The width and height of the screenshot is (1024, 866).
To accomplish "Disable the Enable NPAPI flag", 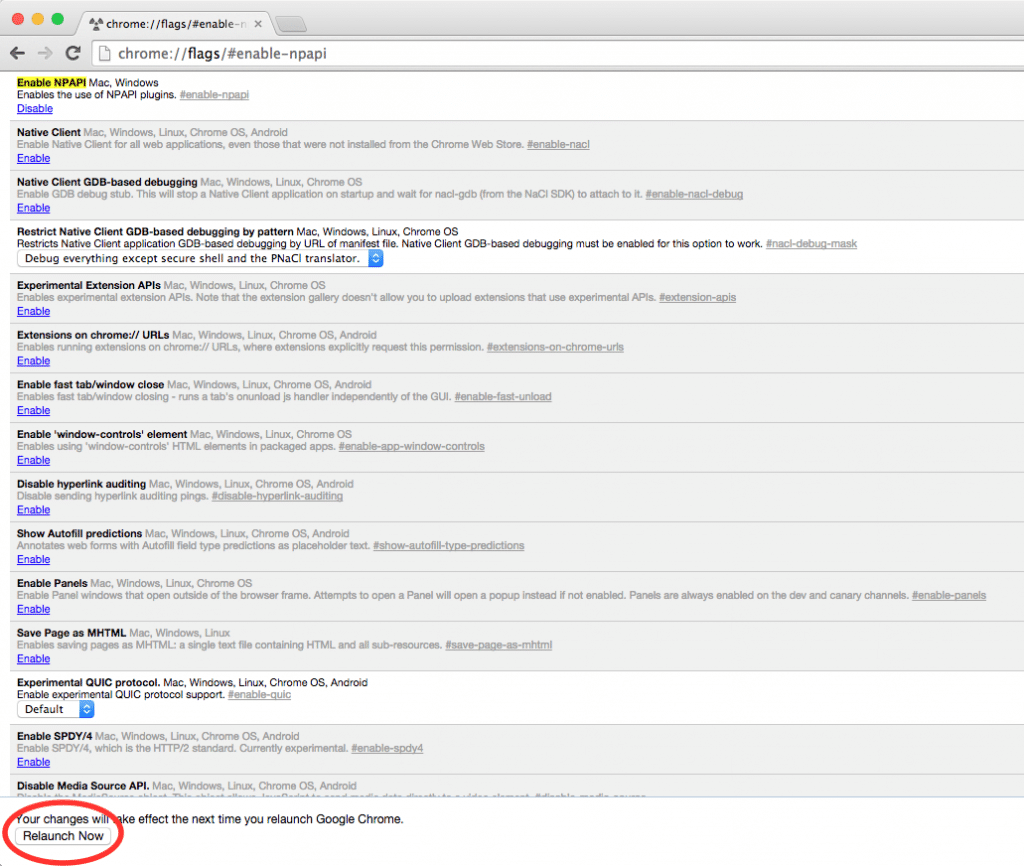I will (x=35, y=108).
